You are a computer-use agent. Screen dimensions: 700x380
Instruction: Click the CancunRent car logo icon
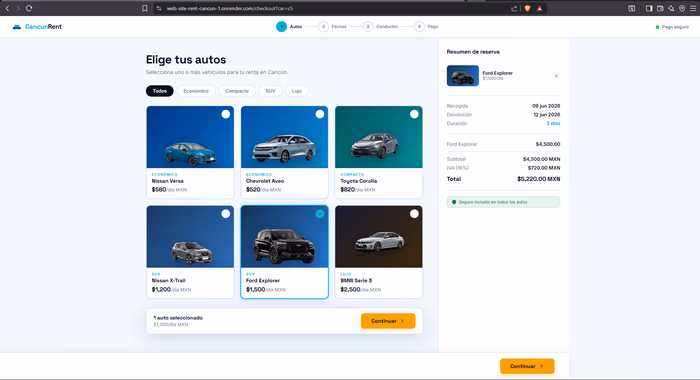coord(17,27)
